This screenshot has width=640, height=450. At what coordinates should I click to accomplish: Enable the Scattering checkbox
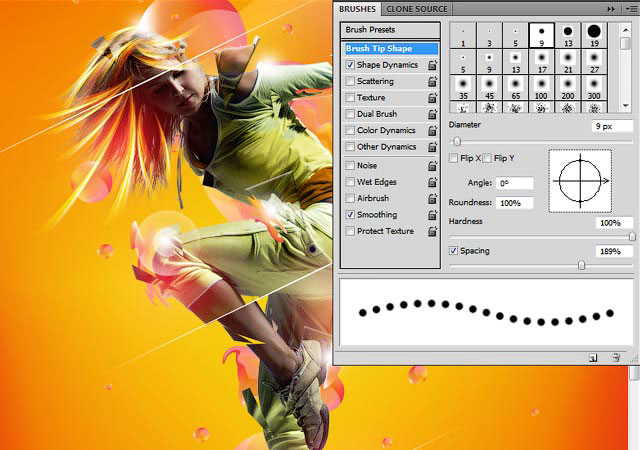pyautogui.click(x=350, y=81)
